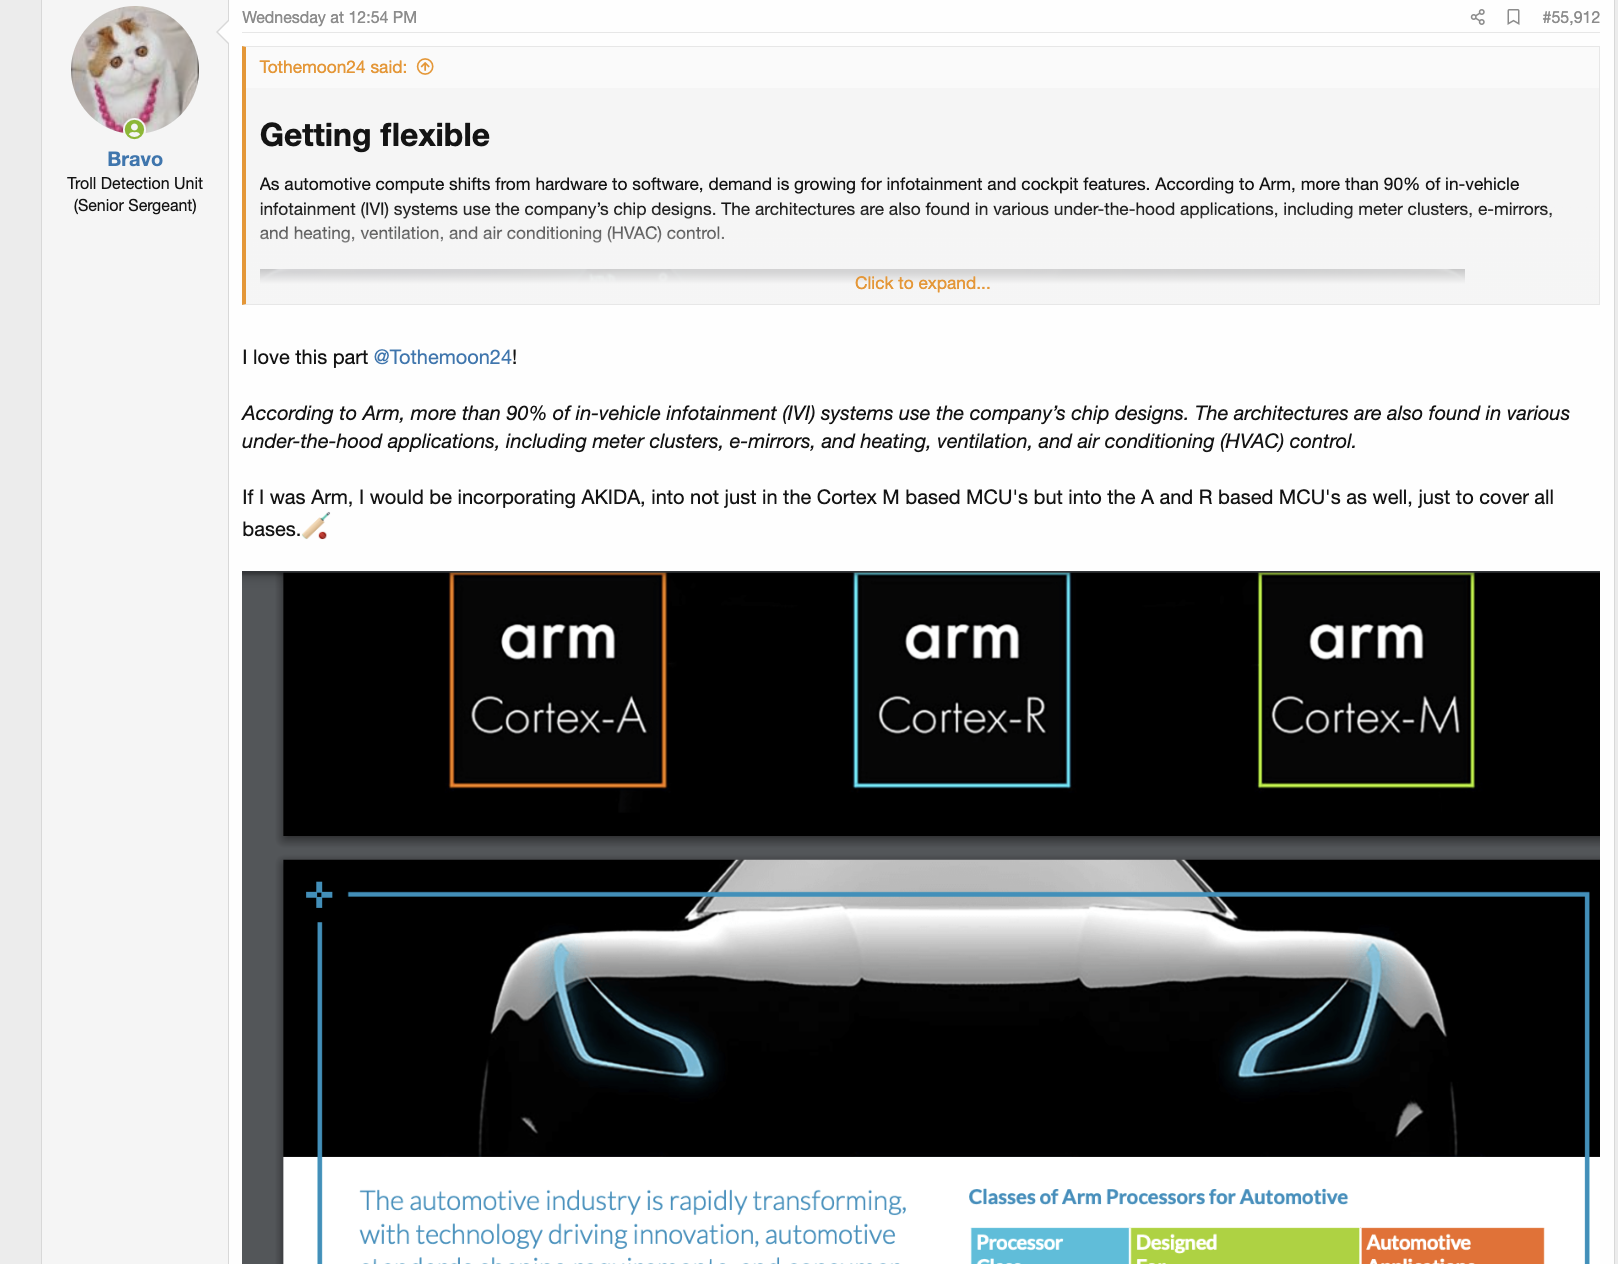Click the blue 'Processor' table header cell
Viewport: 1618px width, 1264px height.
pos(1049,1244)
